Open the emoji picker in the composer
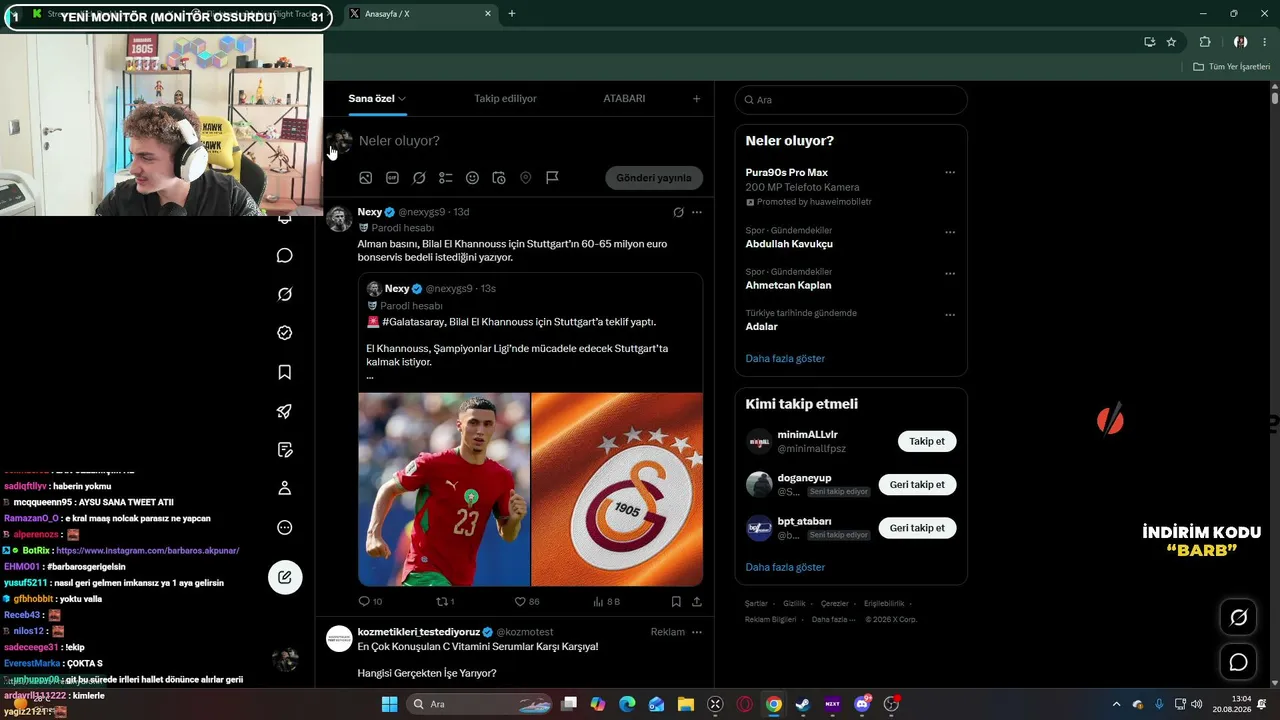 click(472, 178)
